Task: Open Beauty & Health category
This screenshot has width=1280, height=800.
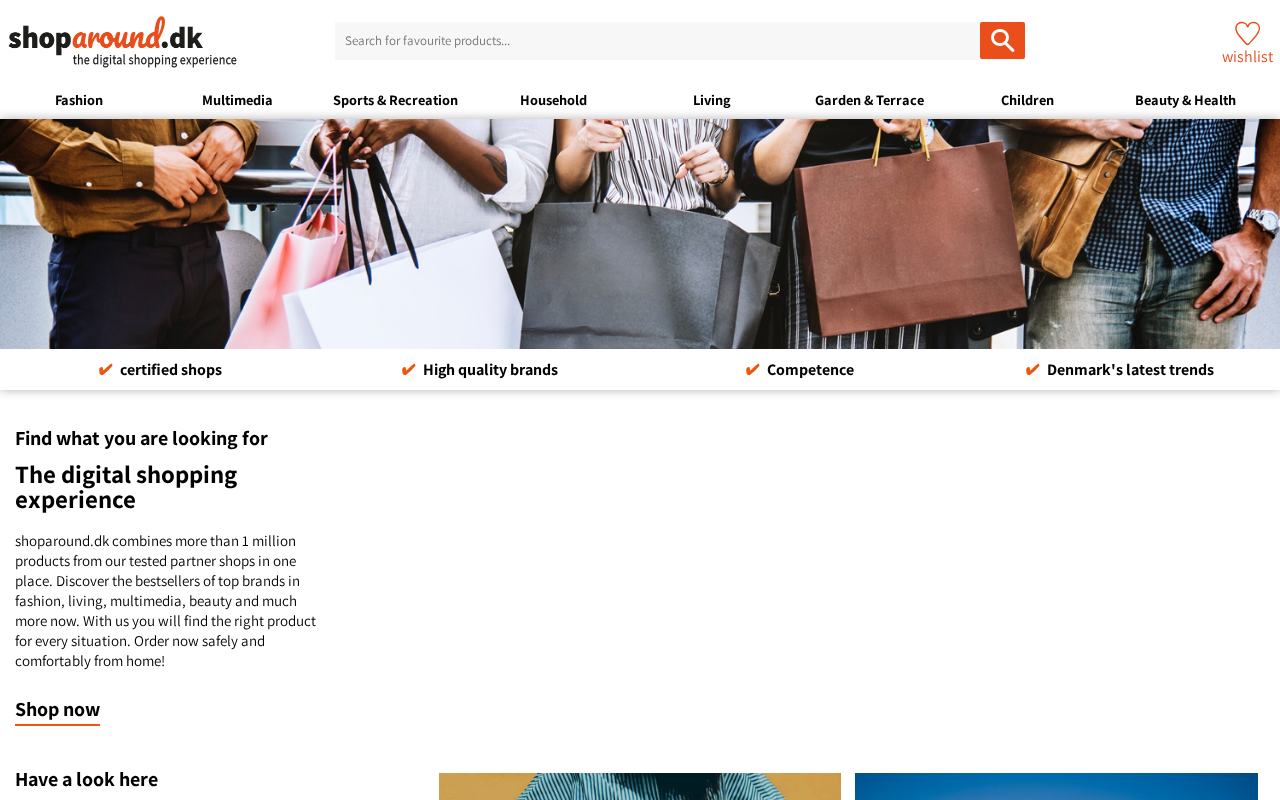Action: [x=1185, y=100]
